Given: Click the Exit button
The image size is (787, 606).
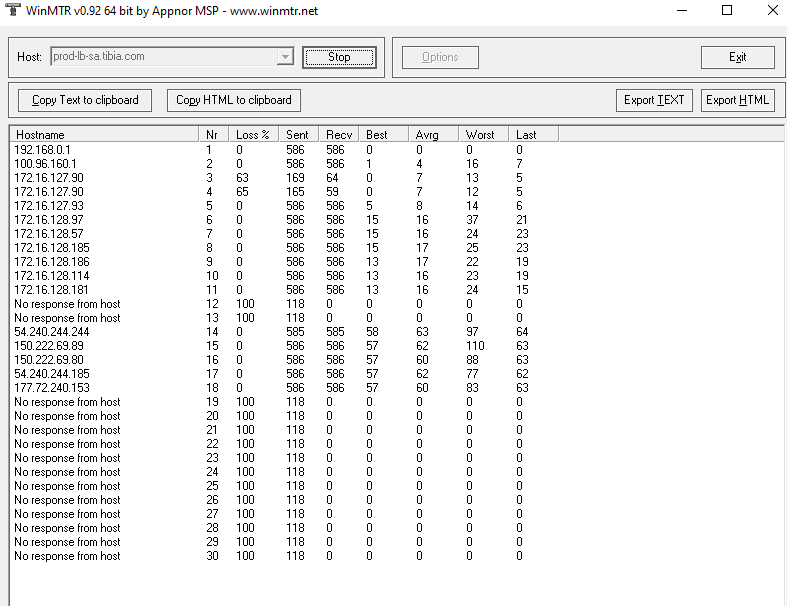Looking at the screenshot, I should point(738,57).
